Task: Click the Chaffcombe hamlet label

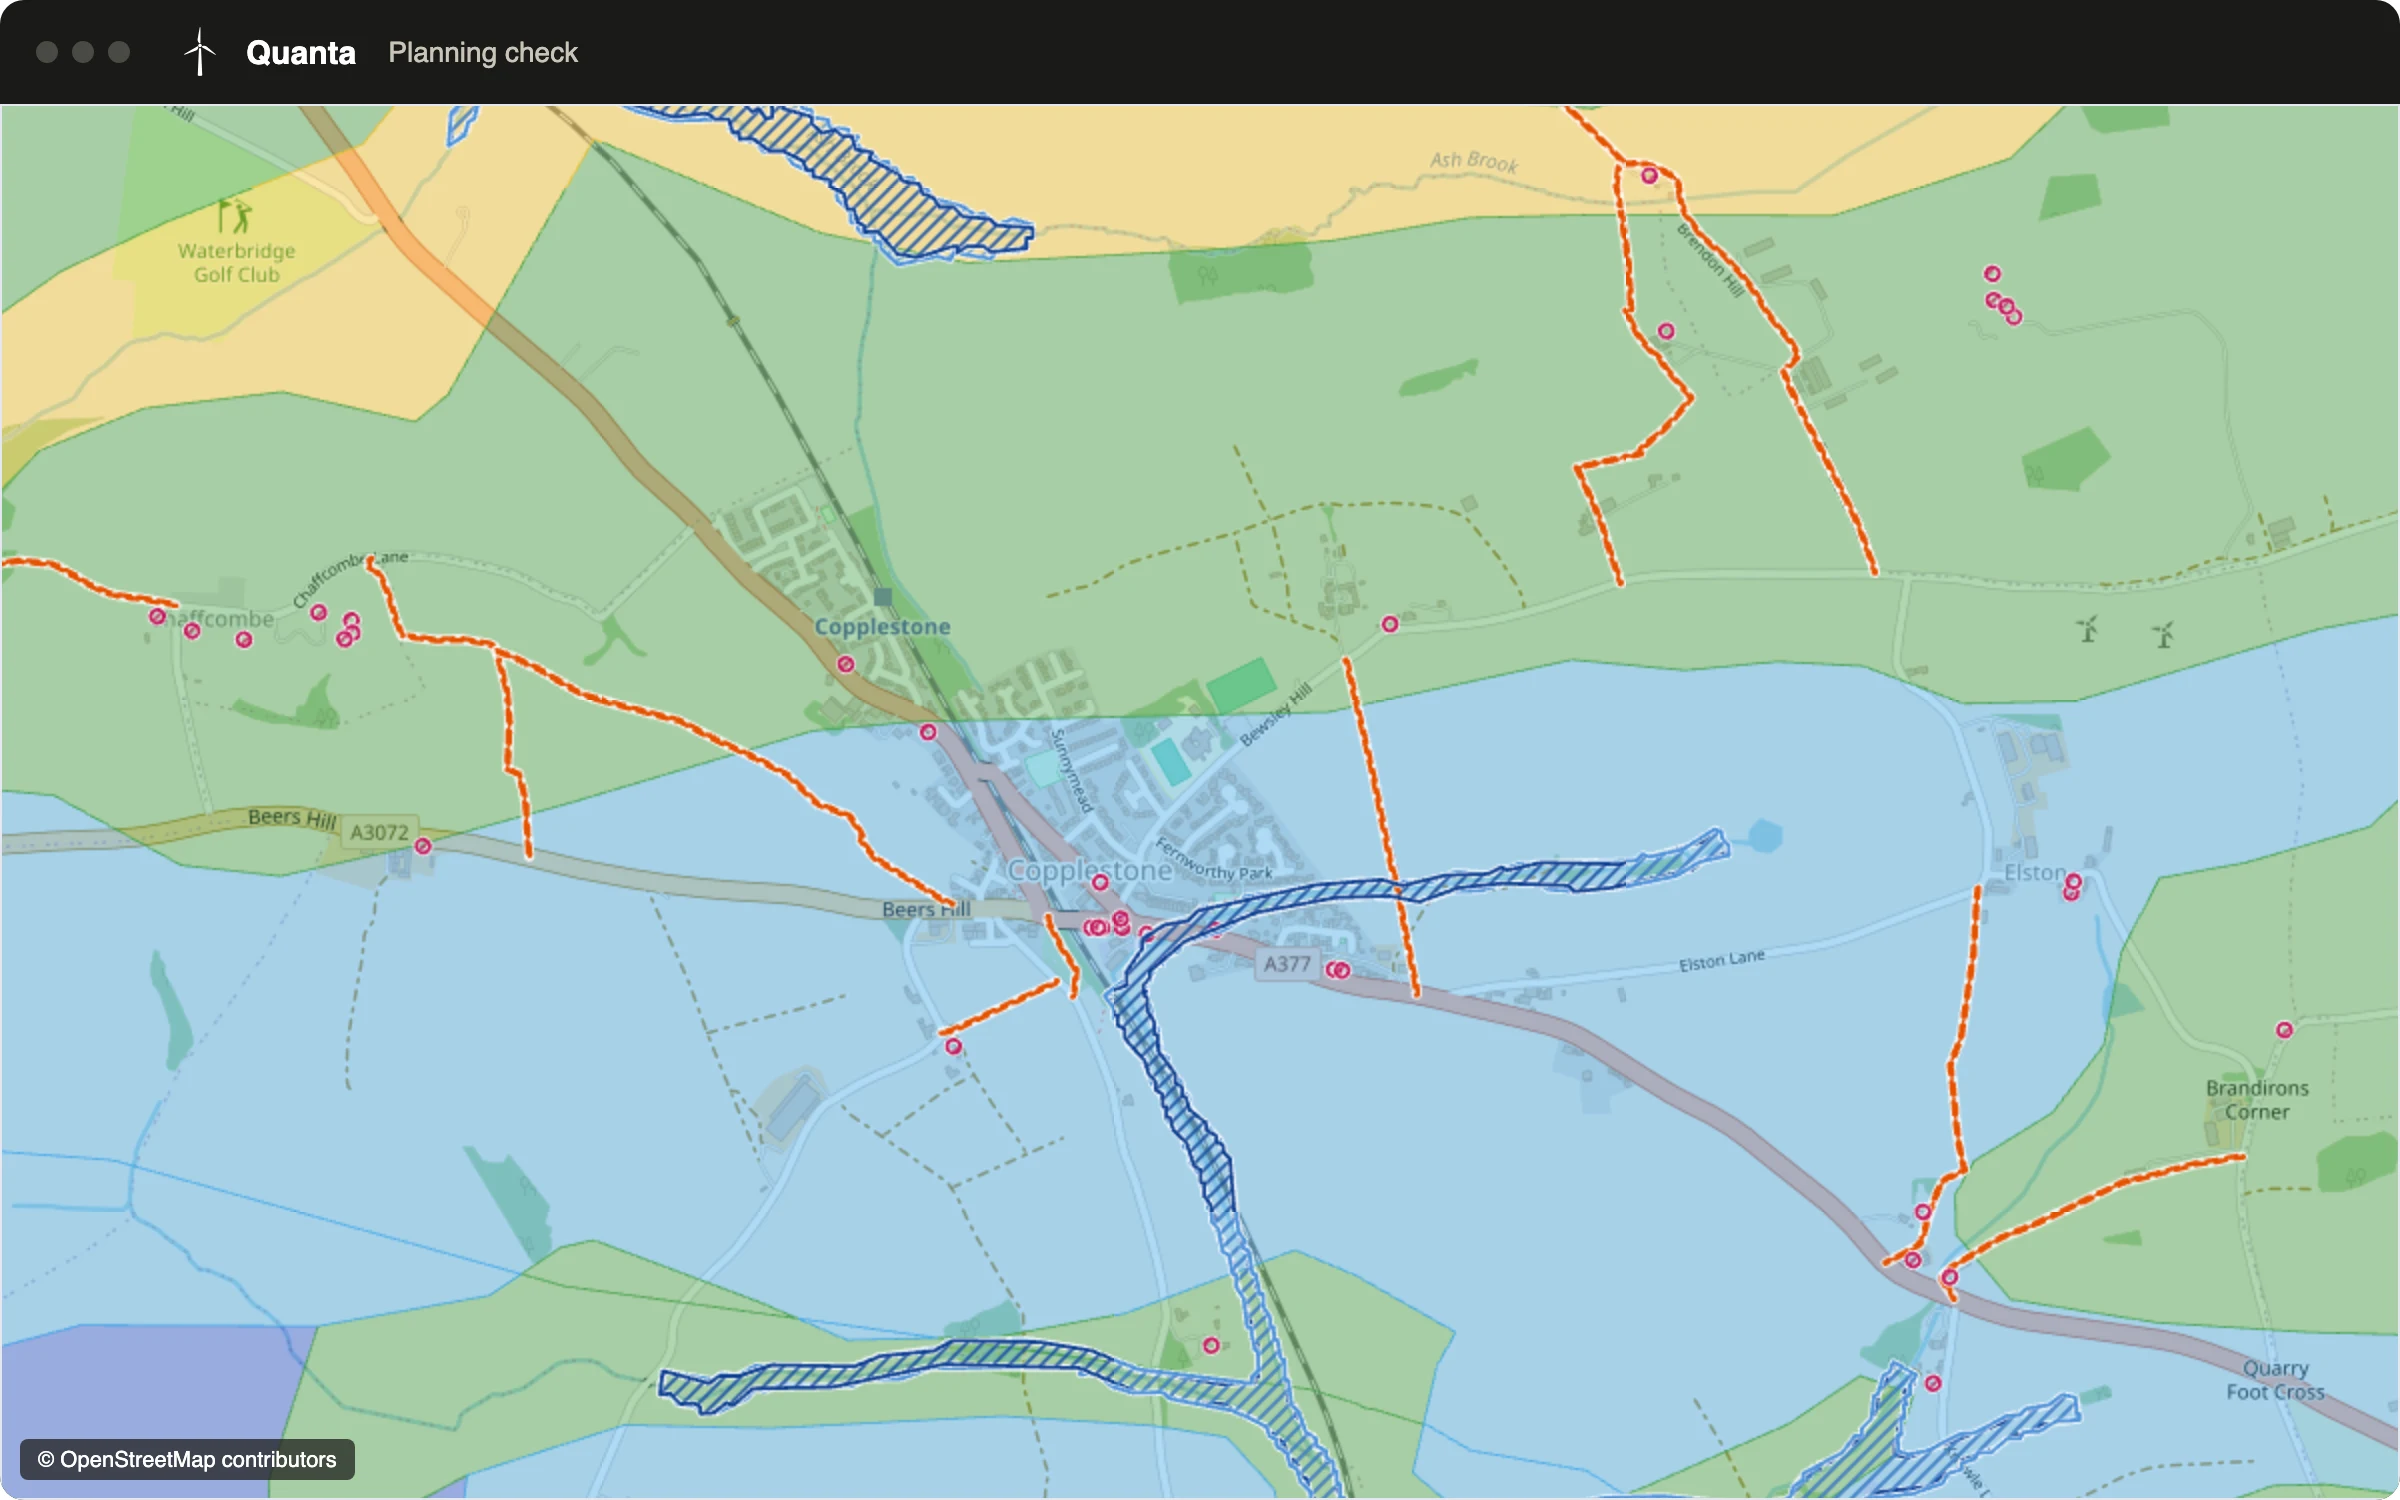Action: point(219,619)
